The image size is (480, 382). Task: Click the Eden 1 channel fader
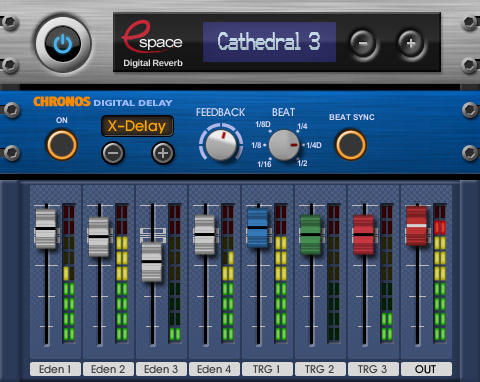46,228
